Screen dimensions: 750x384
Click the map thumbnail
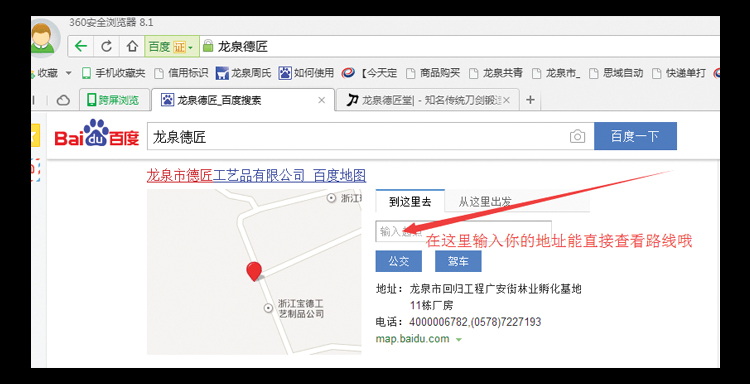(254, 272)
